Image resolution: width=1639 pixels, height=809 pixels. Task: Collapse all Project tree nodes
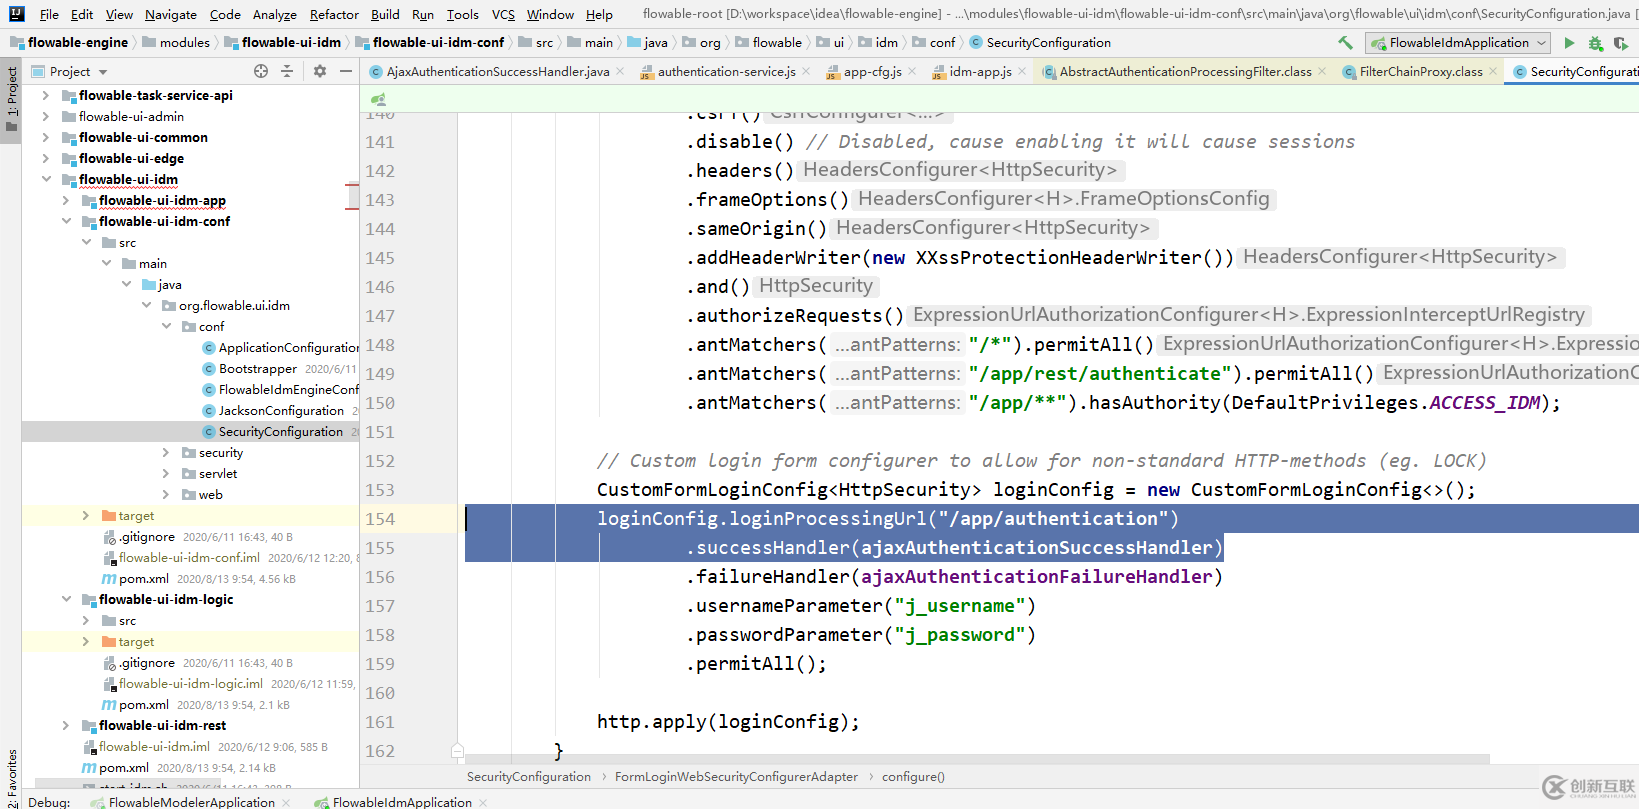[287, 71]
